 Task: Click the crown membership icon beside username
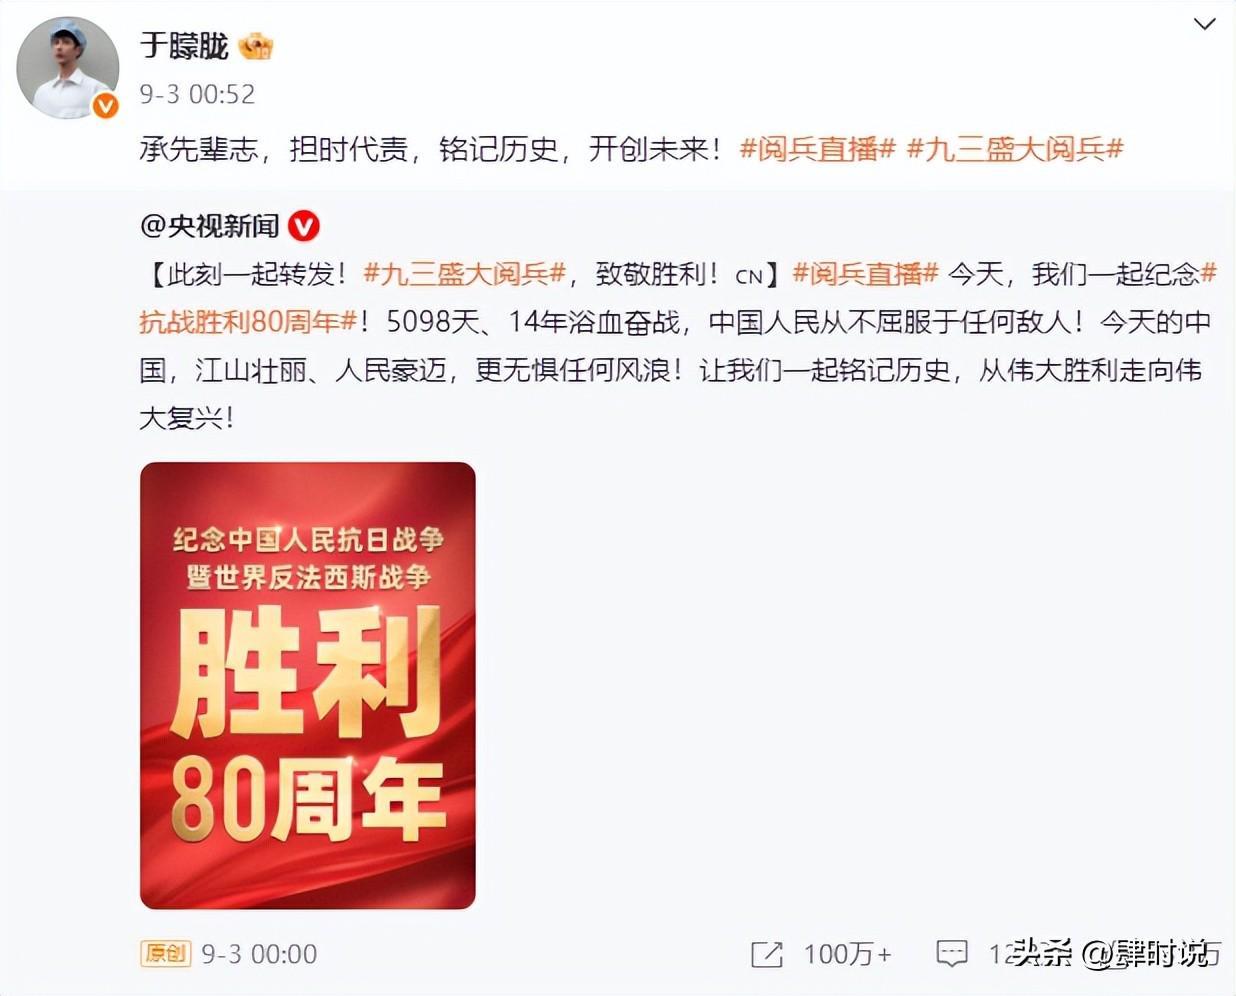pos(256,46)
